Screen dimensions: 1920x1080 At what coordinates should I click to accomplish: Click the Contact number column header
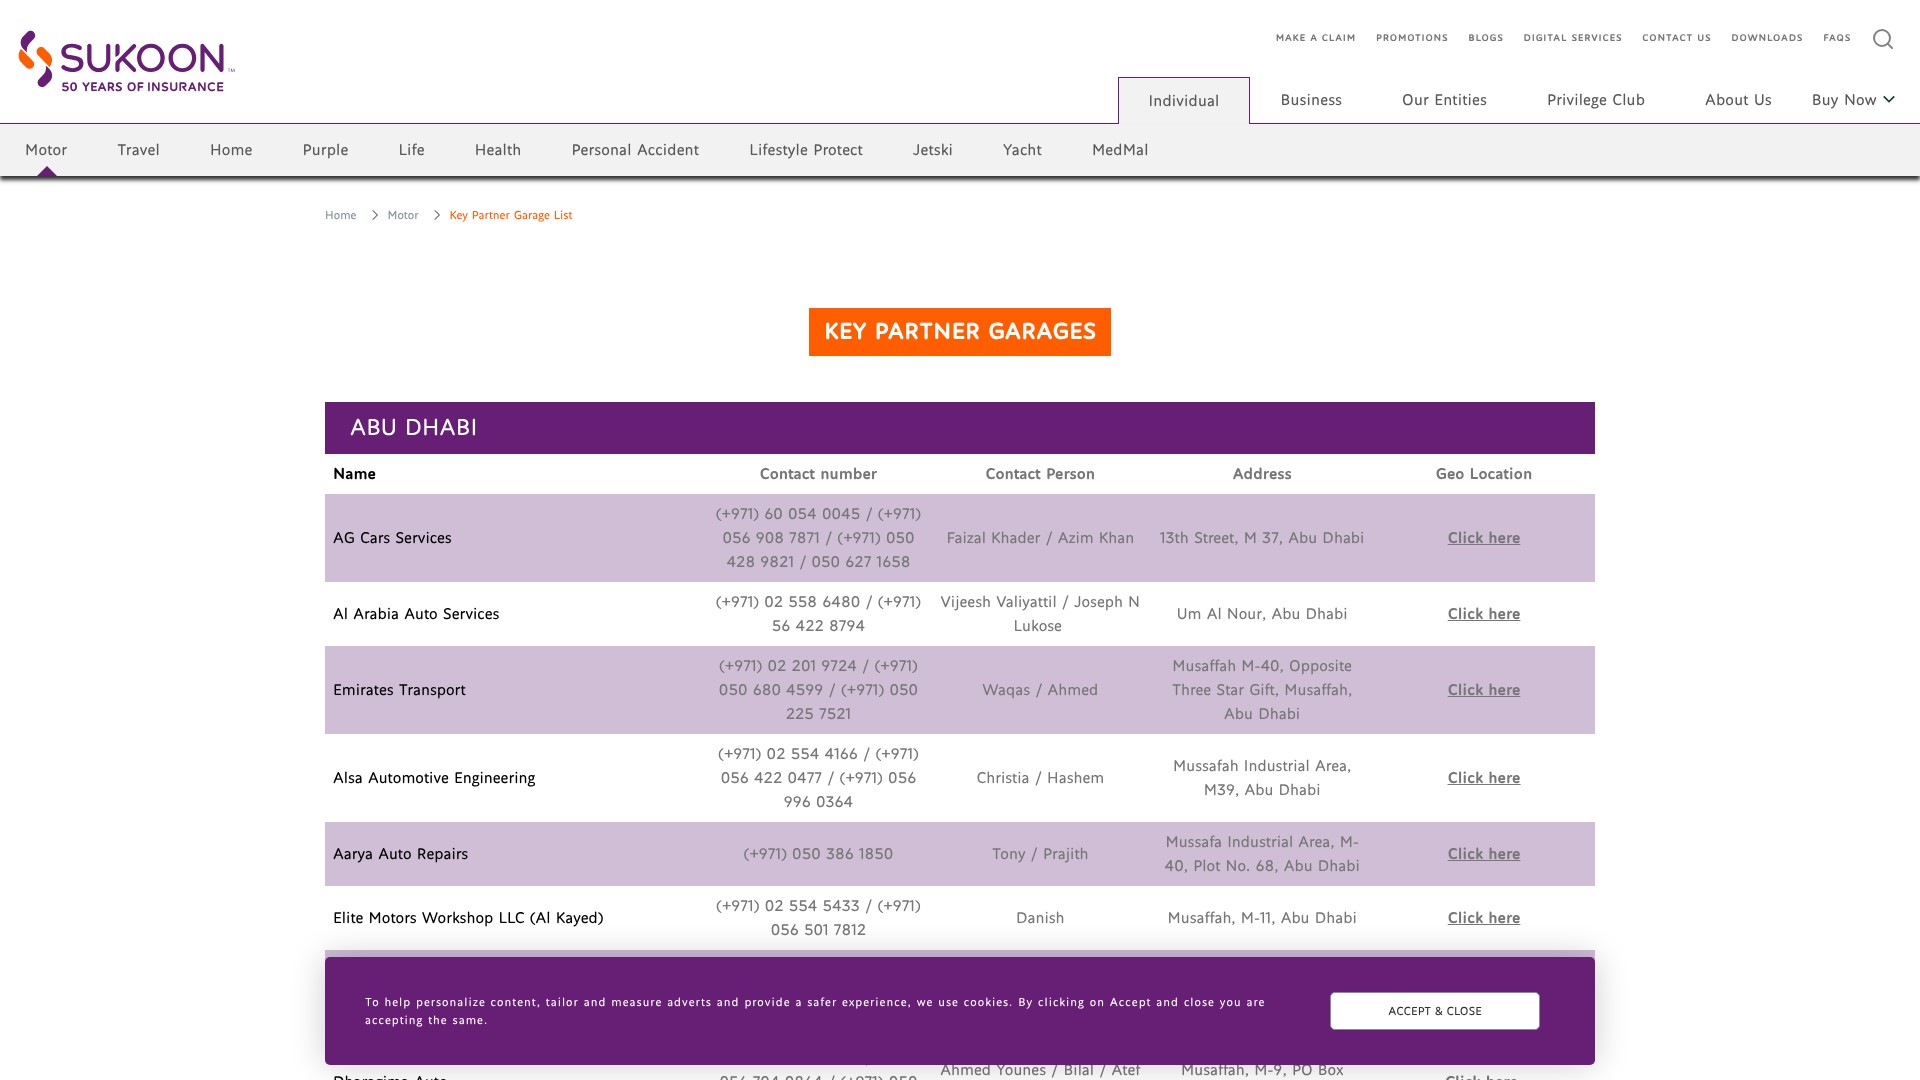click(818, 474)
